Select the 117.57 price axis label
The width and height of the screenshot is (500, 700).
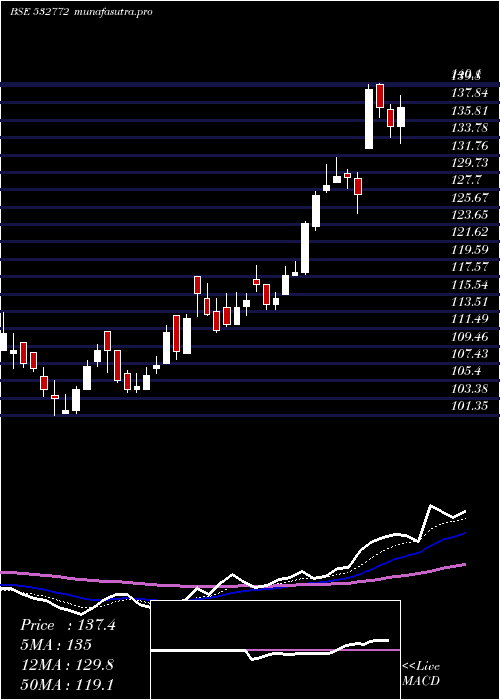click(469, 267)
